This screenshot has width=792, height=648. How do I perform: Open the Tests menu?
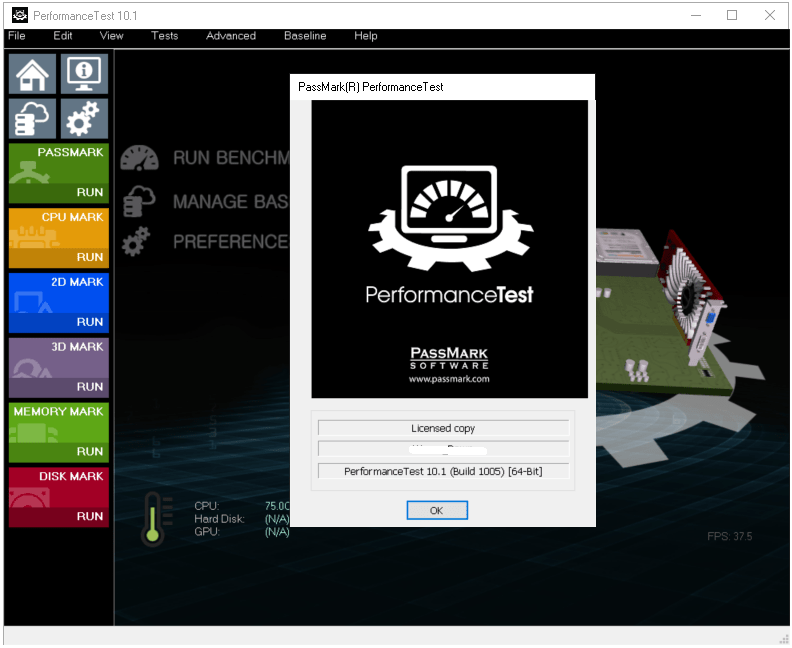pyautogui.click(x=165, y=36)
